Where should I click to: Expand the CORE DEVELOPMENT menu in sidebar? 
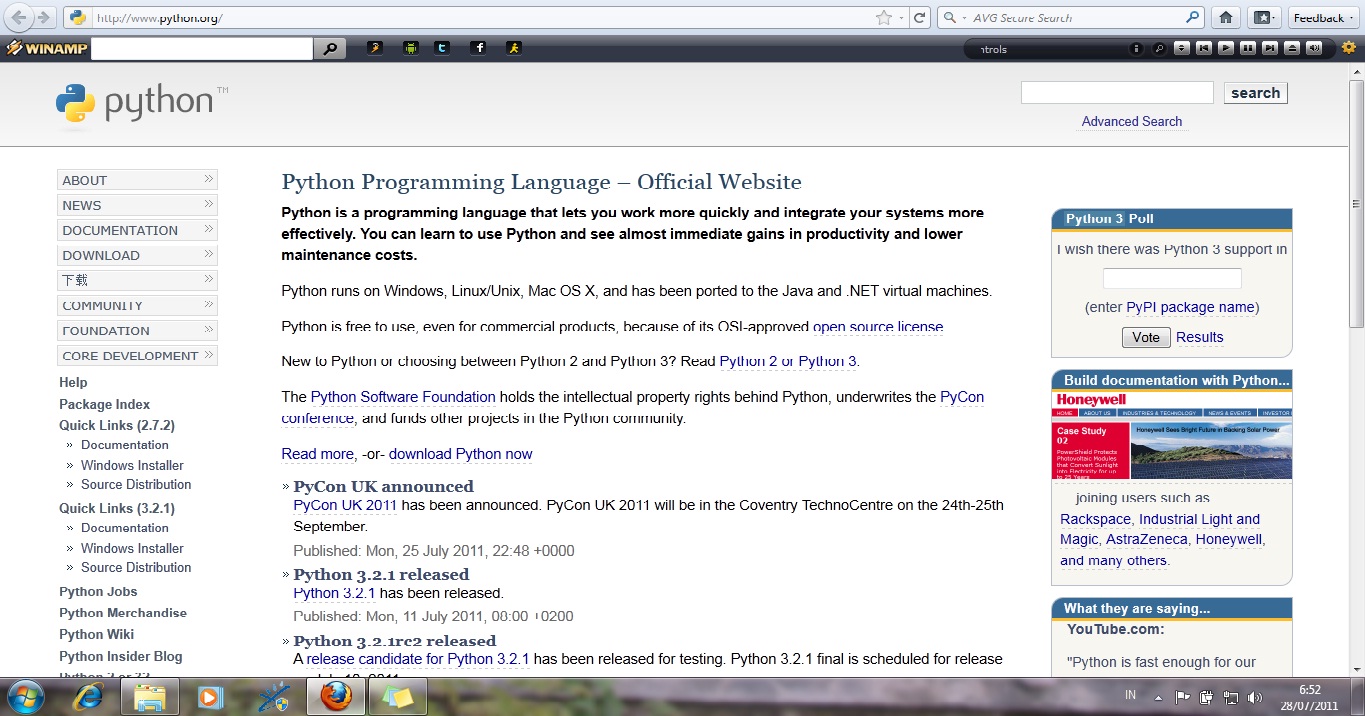point(137,355)
